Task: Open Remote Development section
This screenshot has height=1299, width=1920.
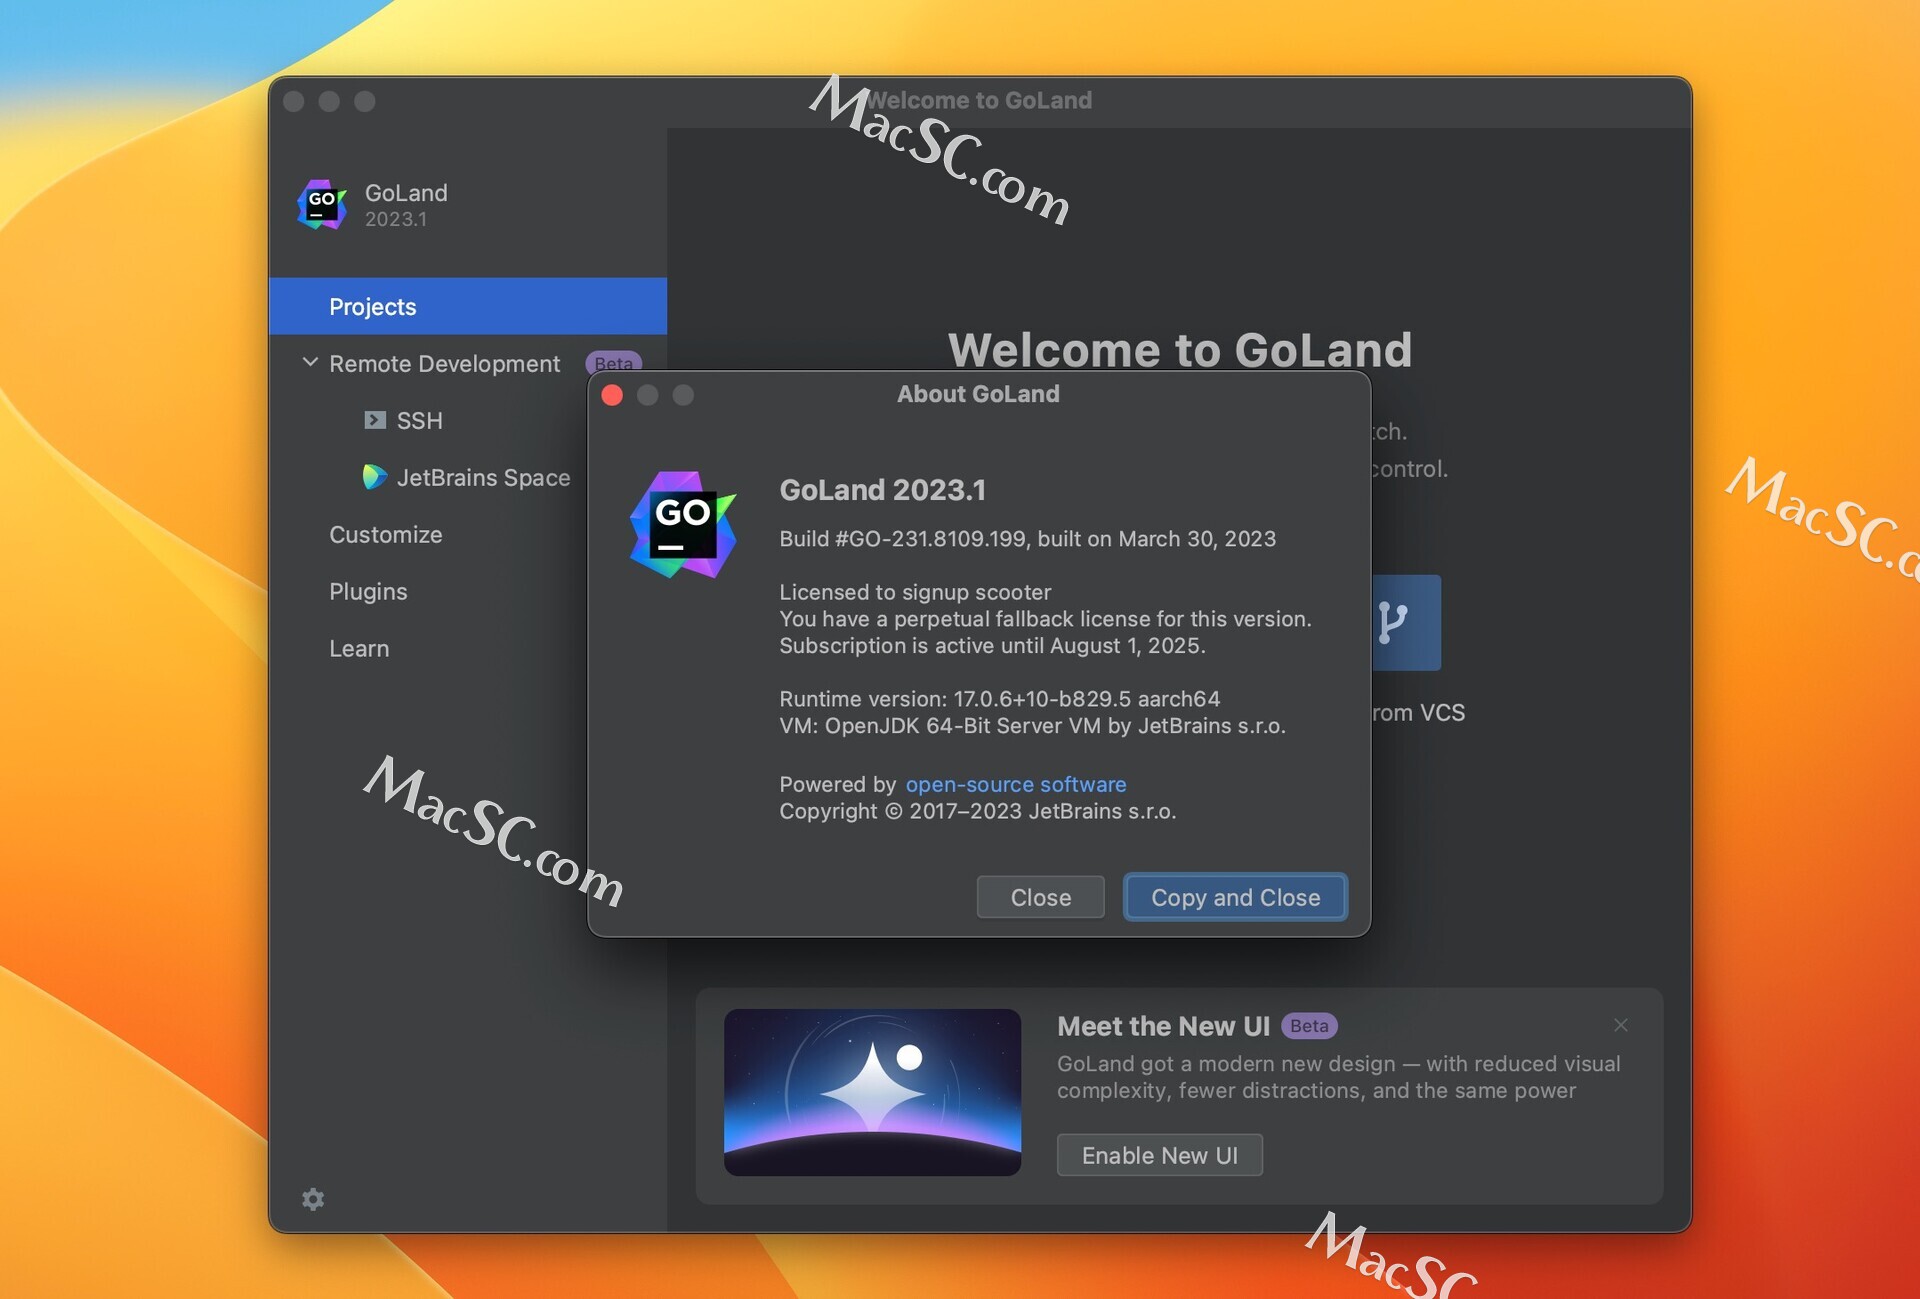Action: click(444, 364)
